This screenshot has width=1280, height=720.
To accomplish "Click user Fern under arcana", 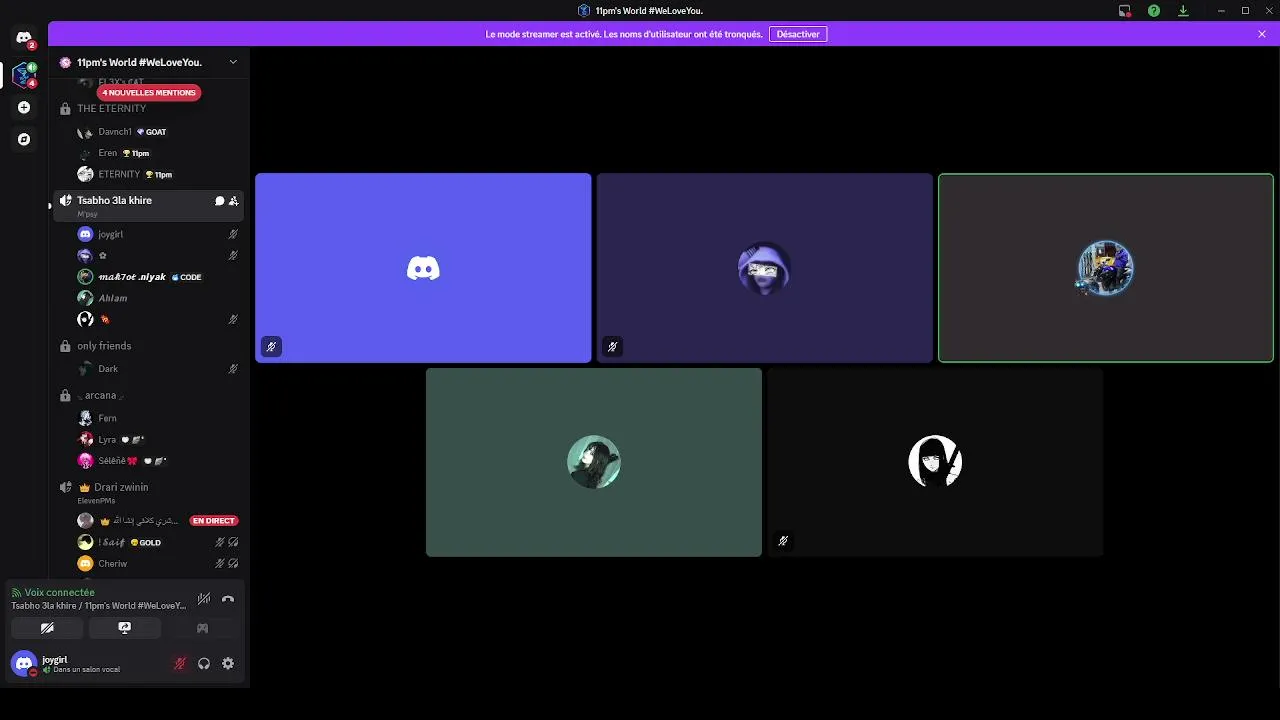I will click(158, 418).
